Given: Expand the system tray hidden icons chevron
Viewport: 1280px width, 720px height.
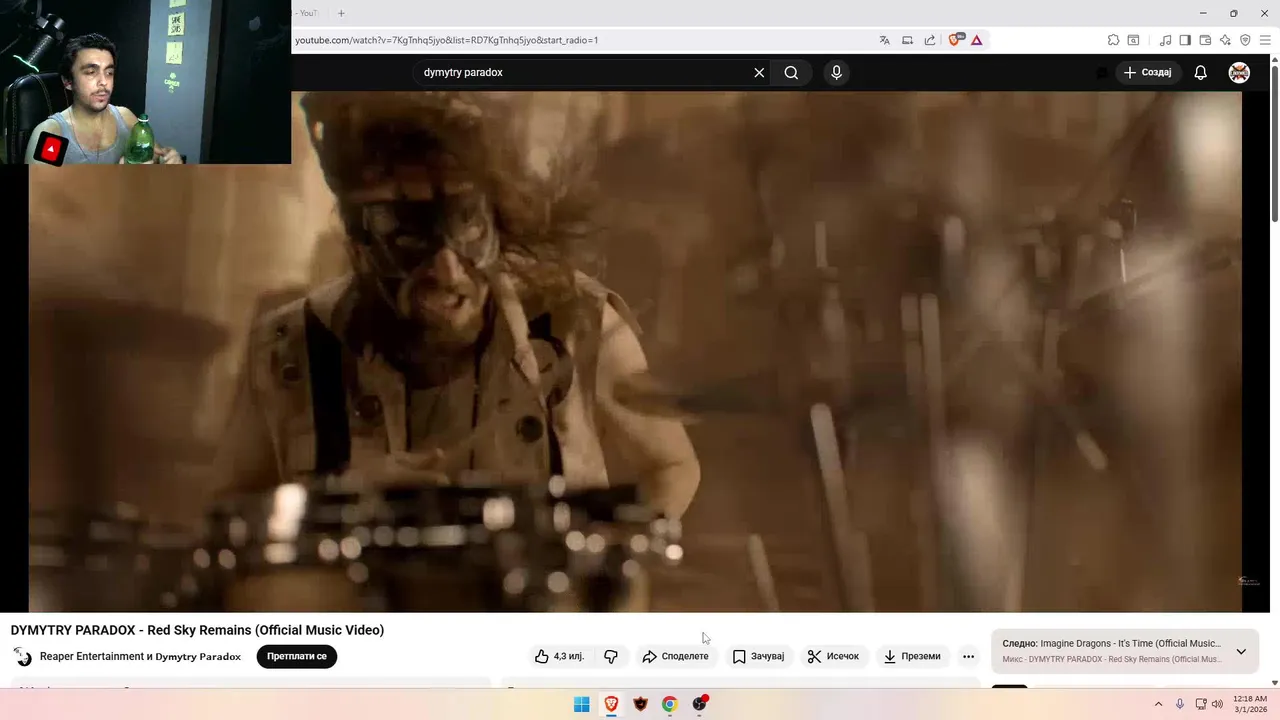Looking at the screenshot, I should (1159, 704).
